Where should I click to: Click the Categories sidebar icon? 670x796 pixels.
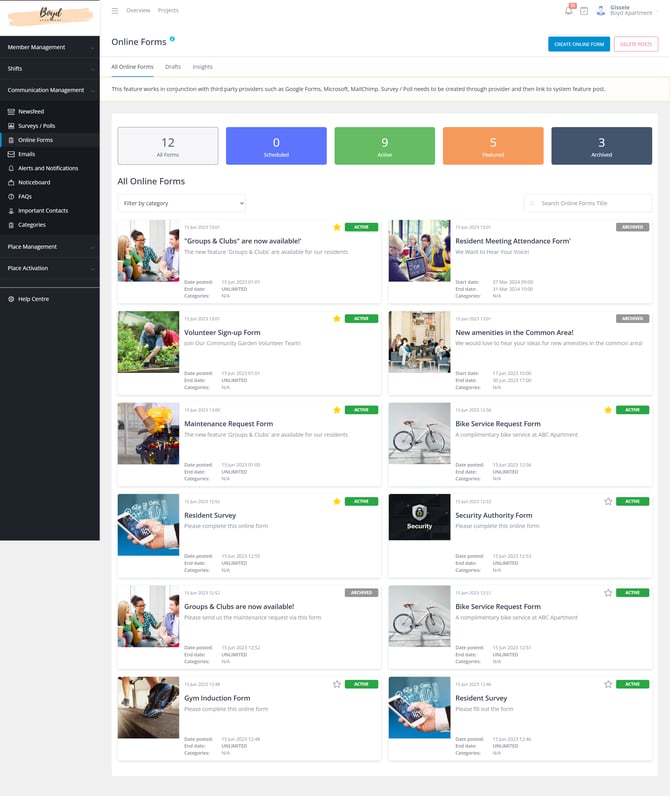(11, 225)
